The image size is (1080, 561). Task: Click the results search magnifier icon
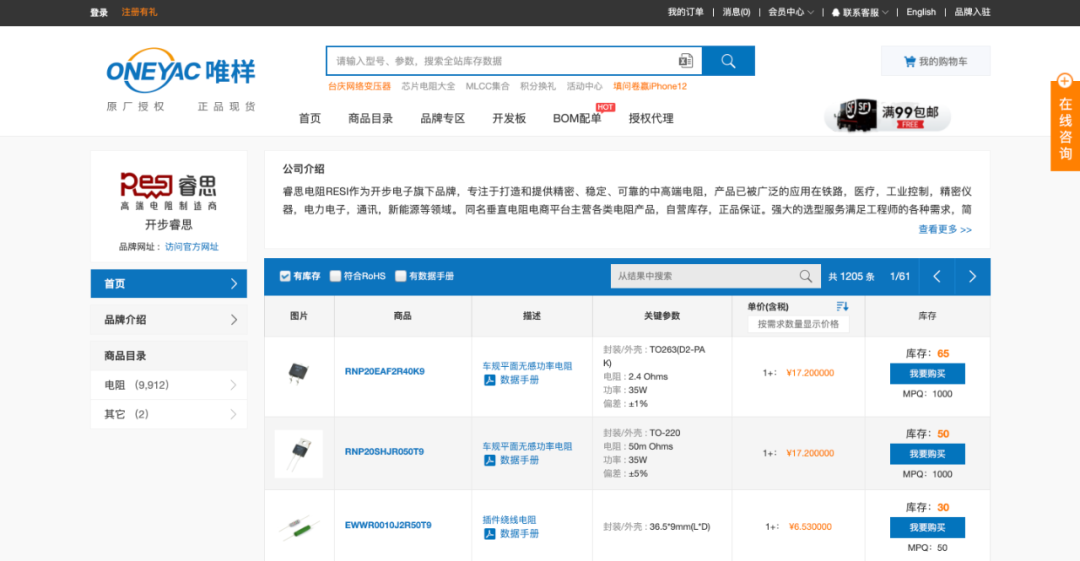pyautogui.click(x=805, y=276)
